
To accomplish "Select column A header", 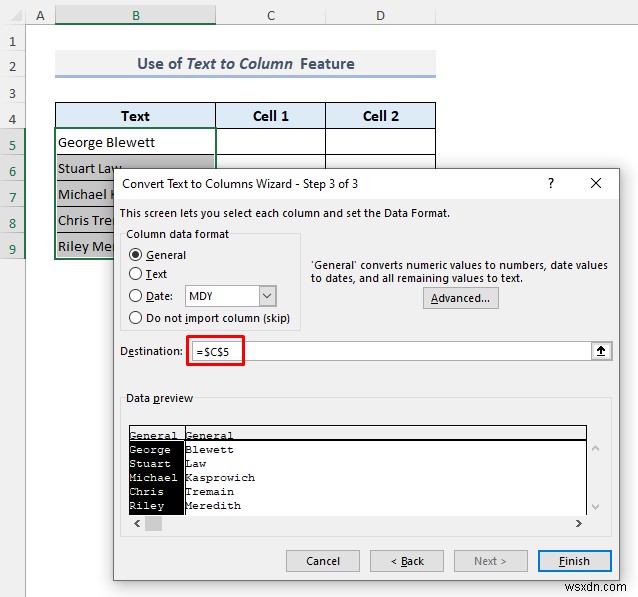I will click(x=40, y=15).
